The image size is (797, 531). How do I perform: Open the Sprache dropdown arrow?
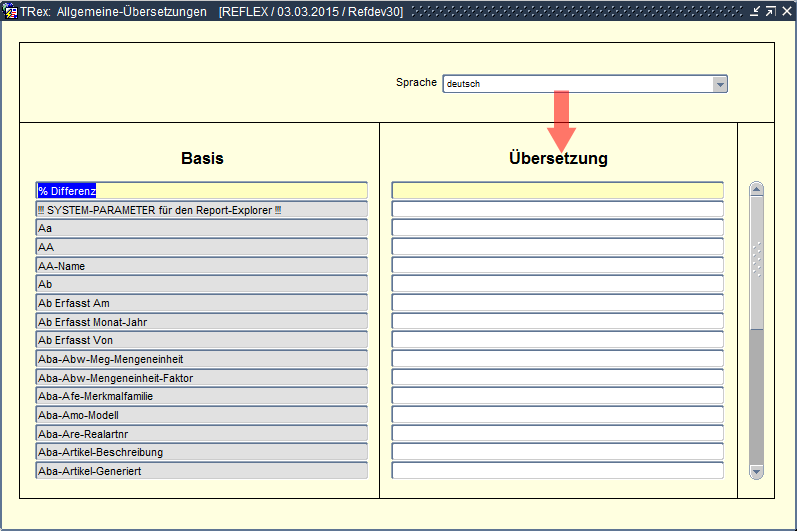719,84
